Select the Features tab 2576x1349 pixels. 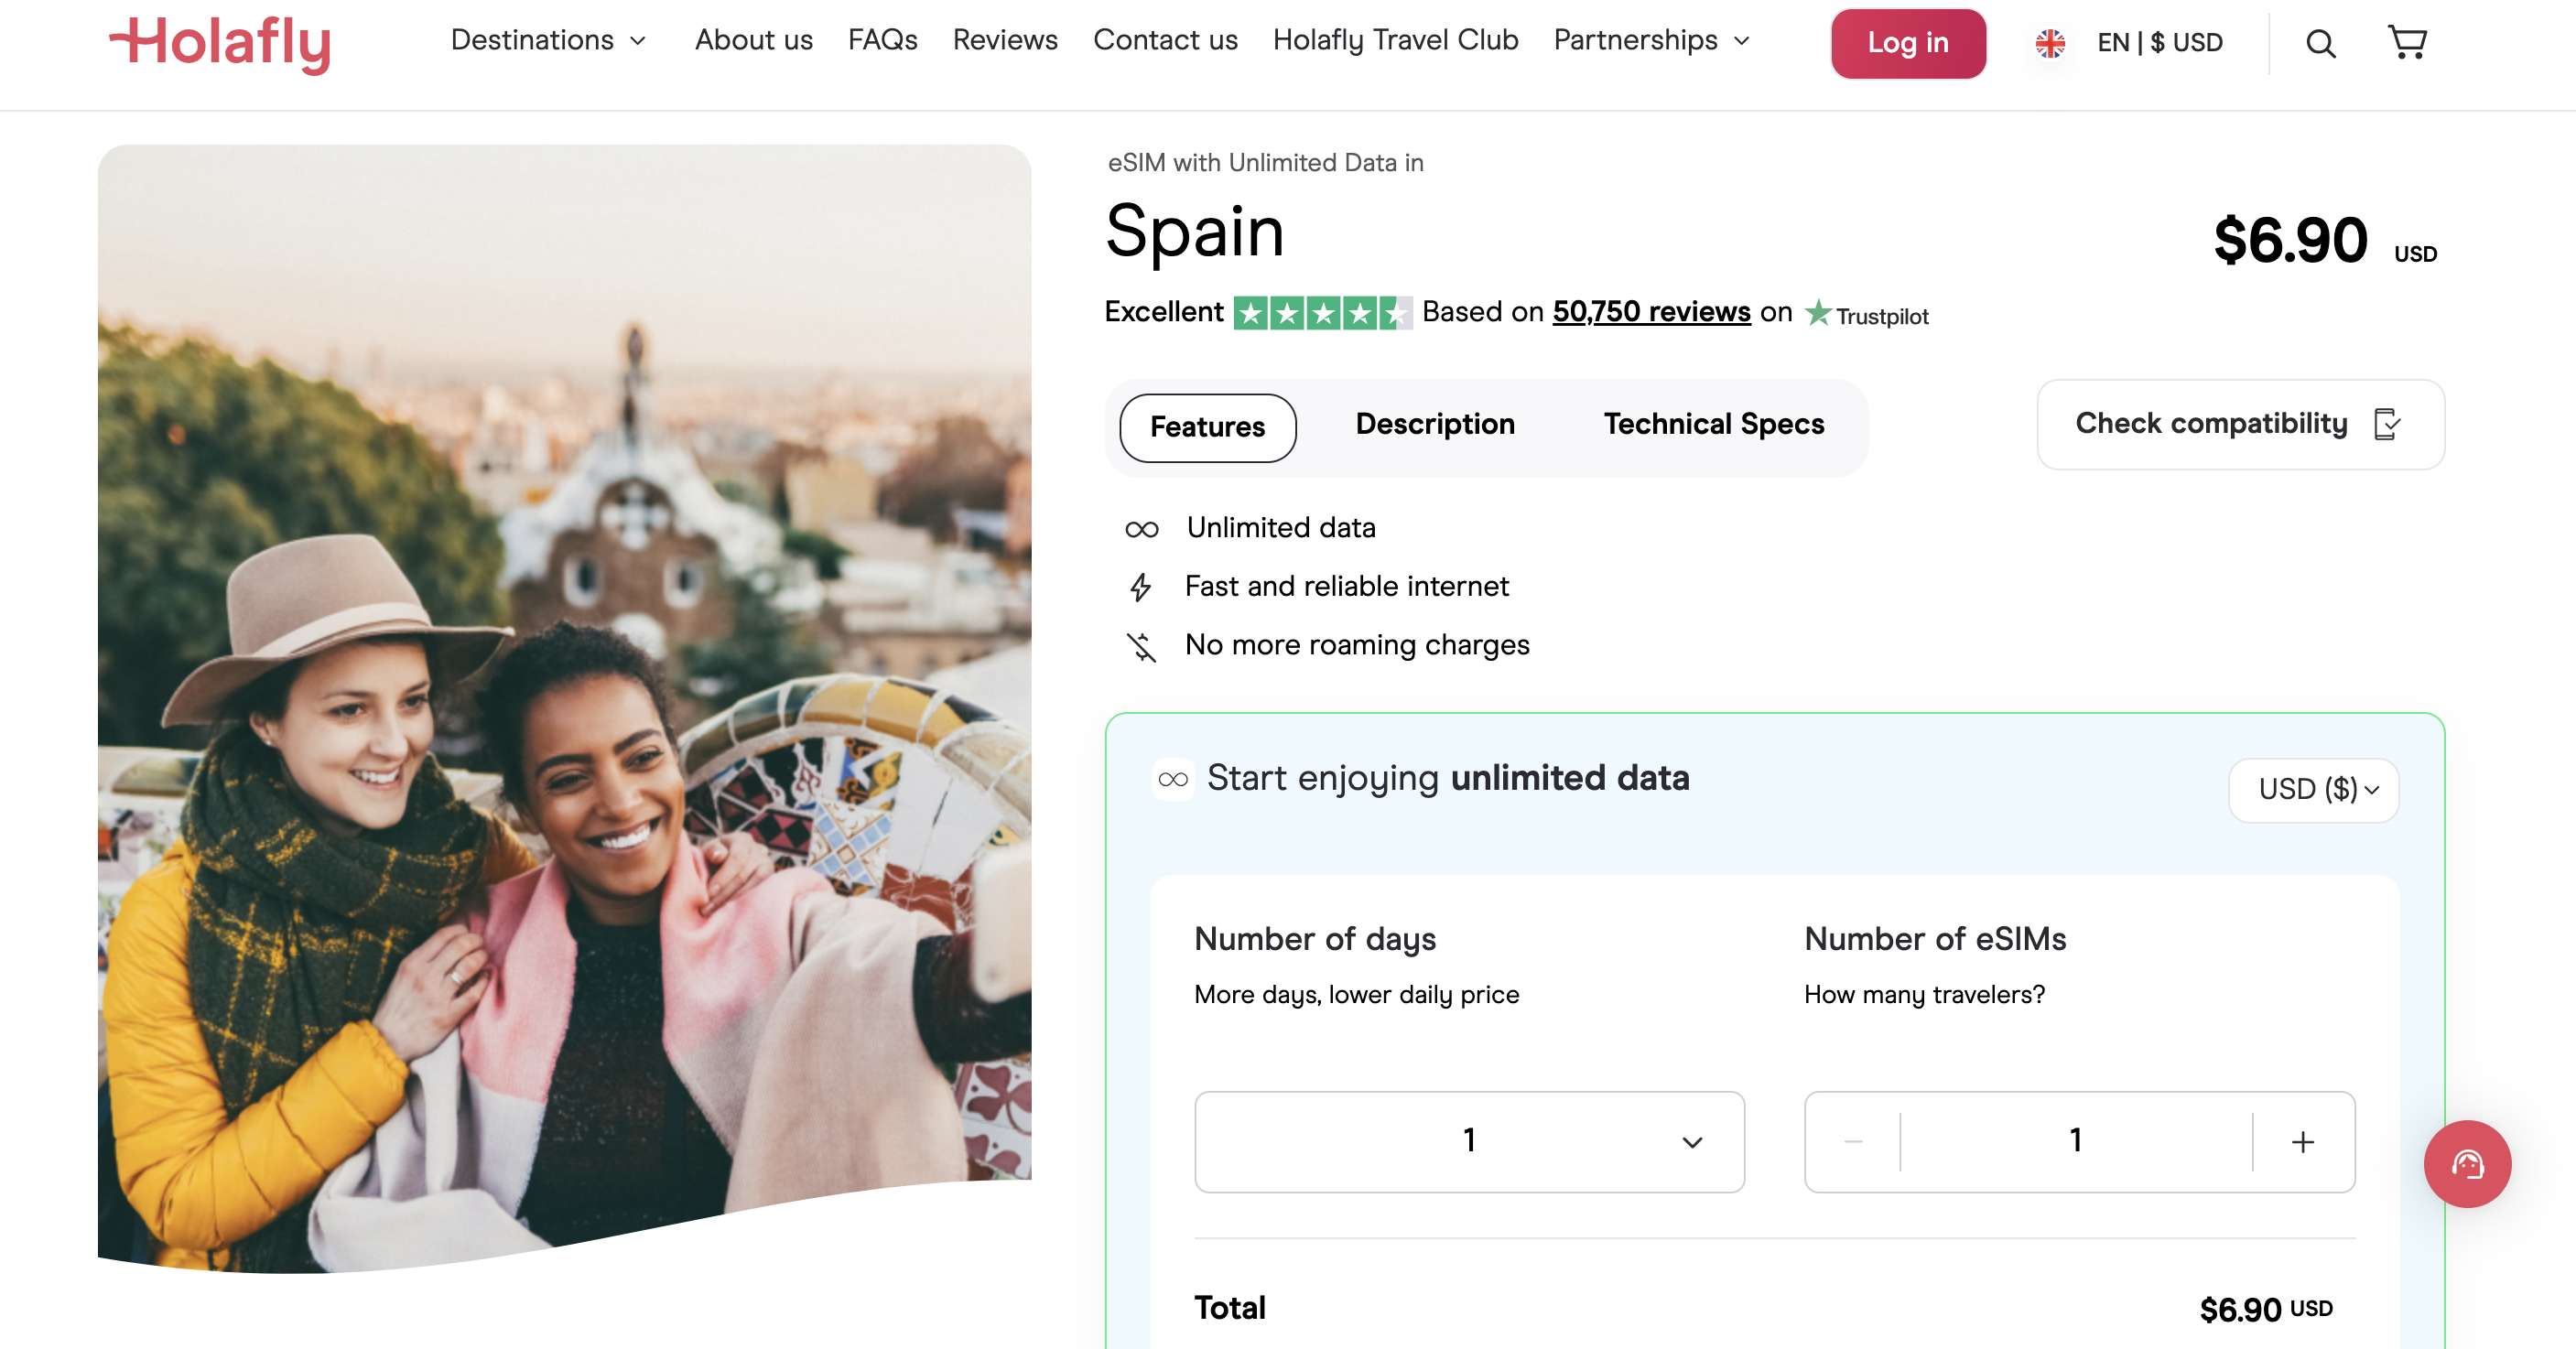tap(1207, 428)
